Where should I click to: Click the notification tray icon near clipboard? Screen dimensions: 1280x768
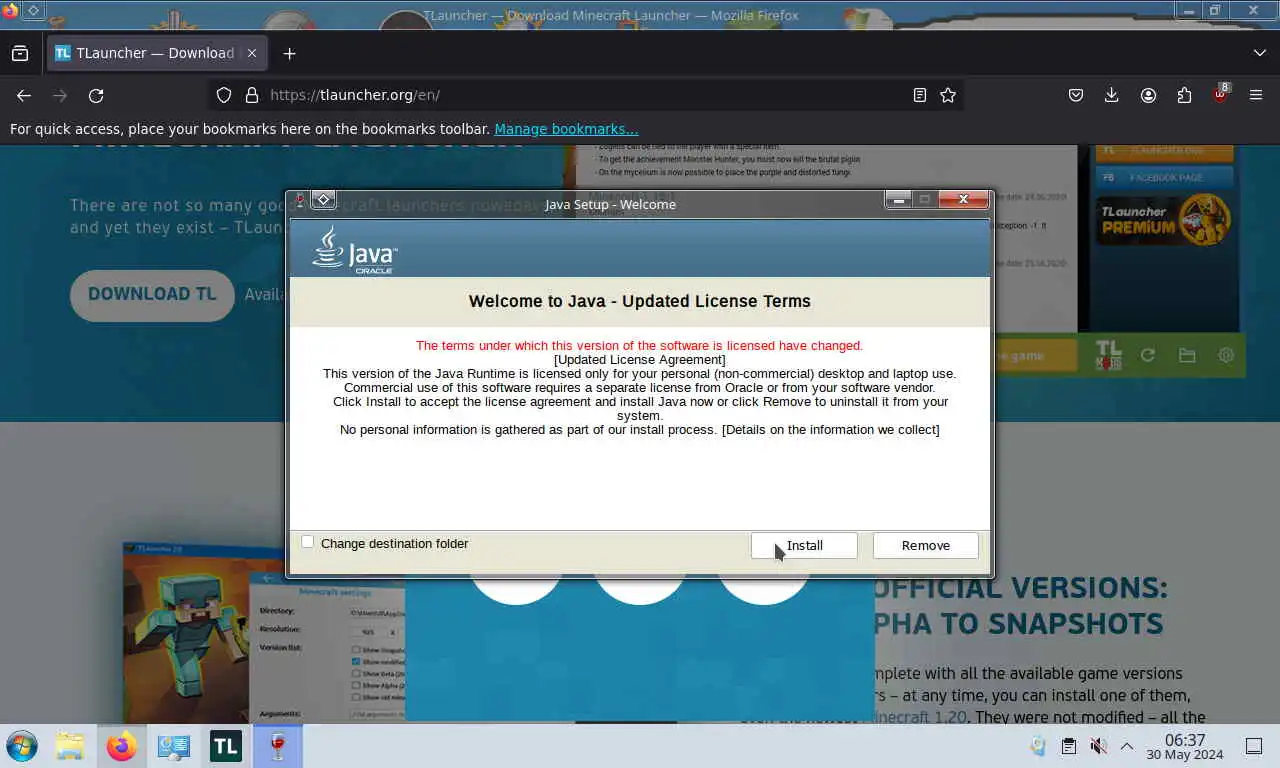point(1038,746)
